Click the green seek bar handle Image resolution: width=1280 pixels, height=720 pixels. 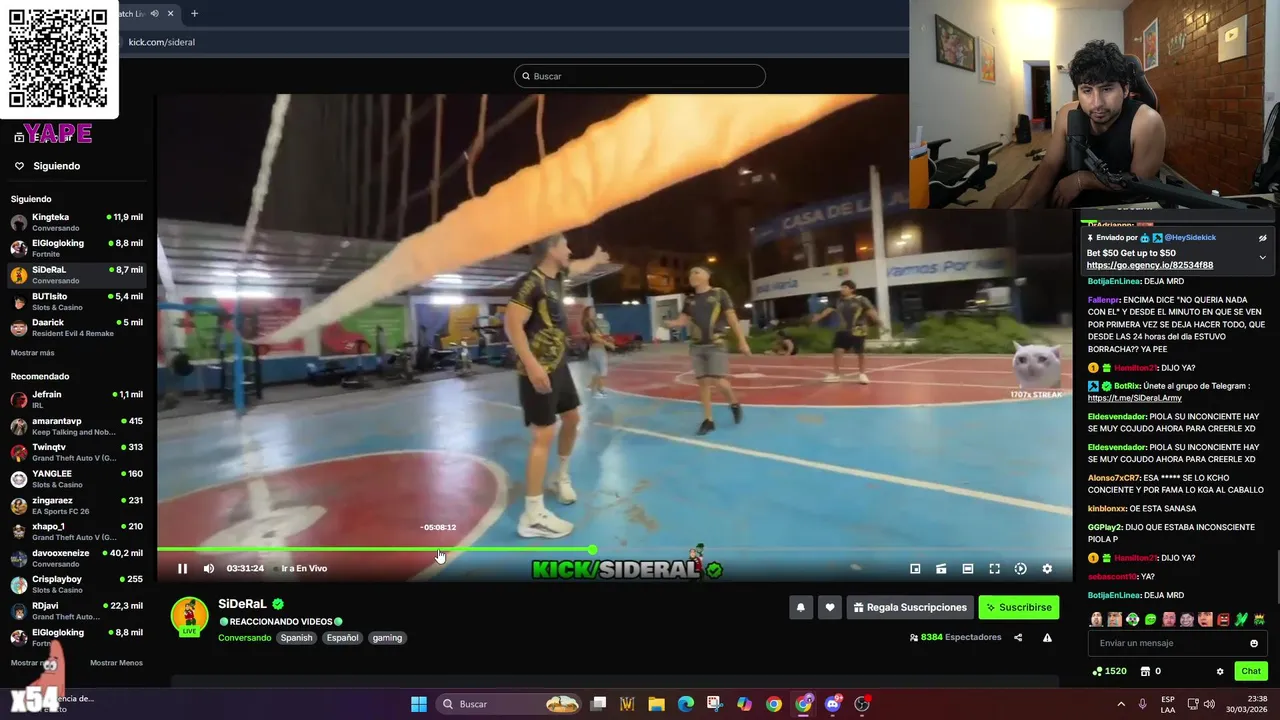tap(592, 549)
